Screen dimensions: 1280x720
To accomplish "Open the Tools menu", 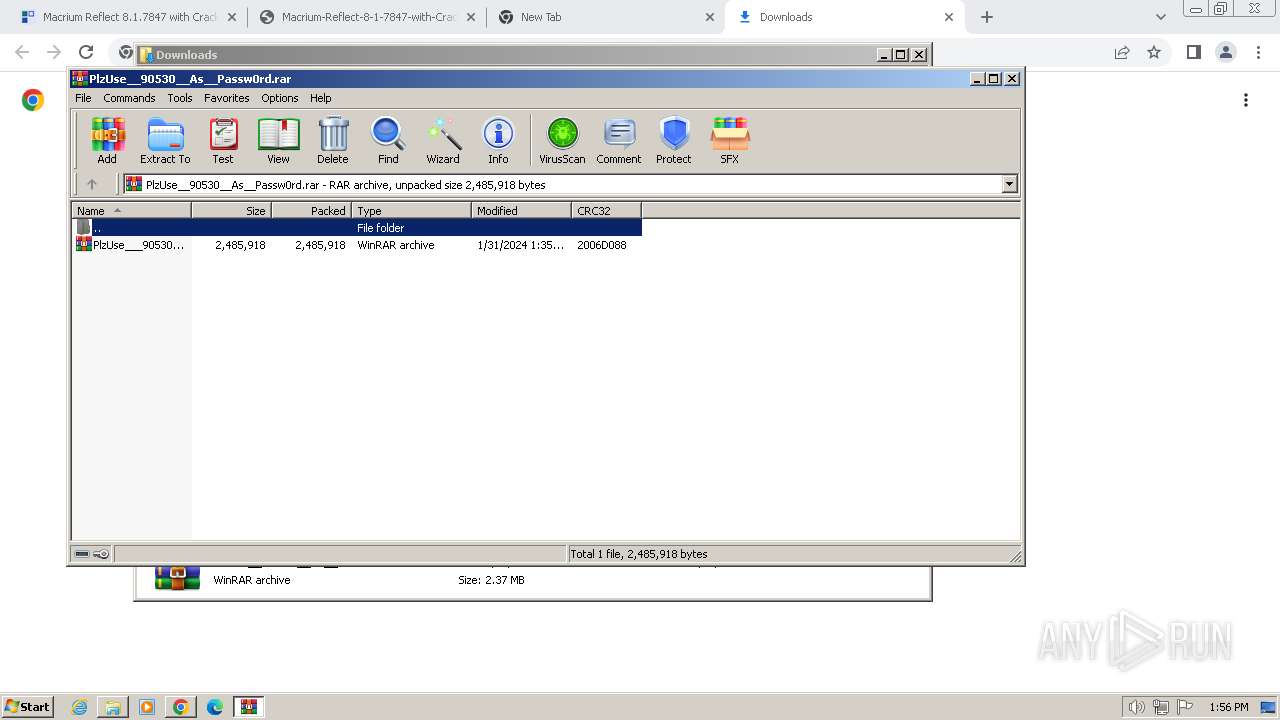I will point(180,98).
